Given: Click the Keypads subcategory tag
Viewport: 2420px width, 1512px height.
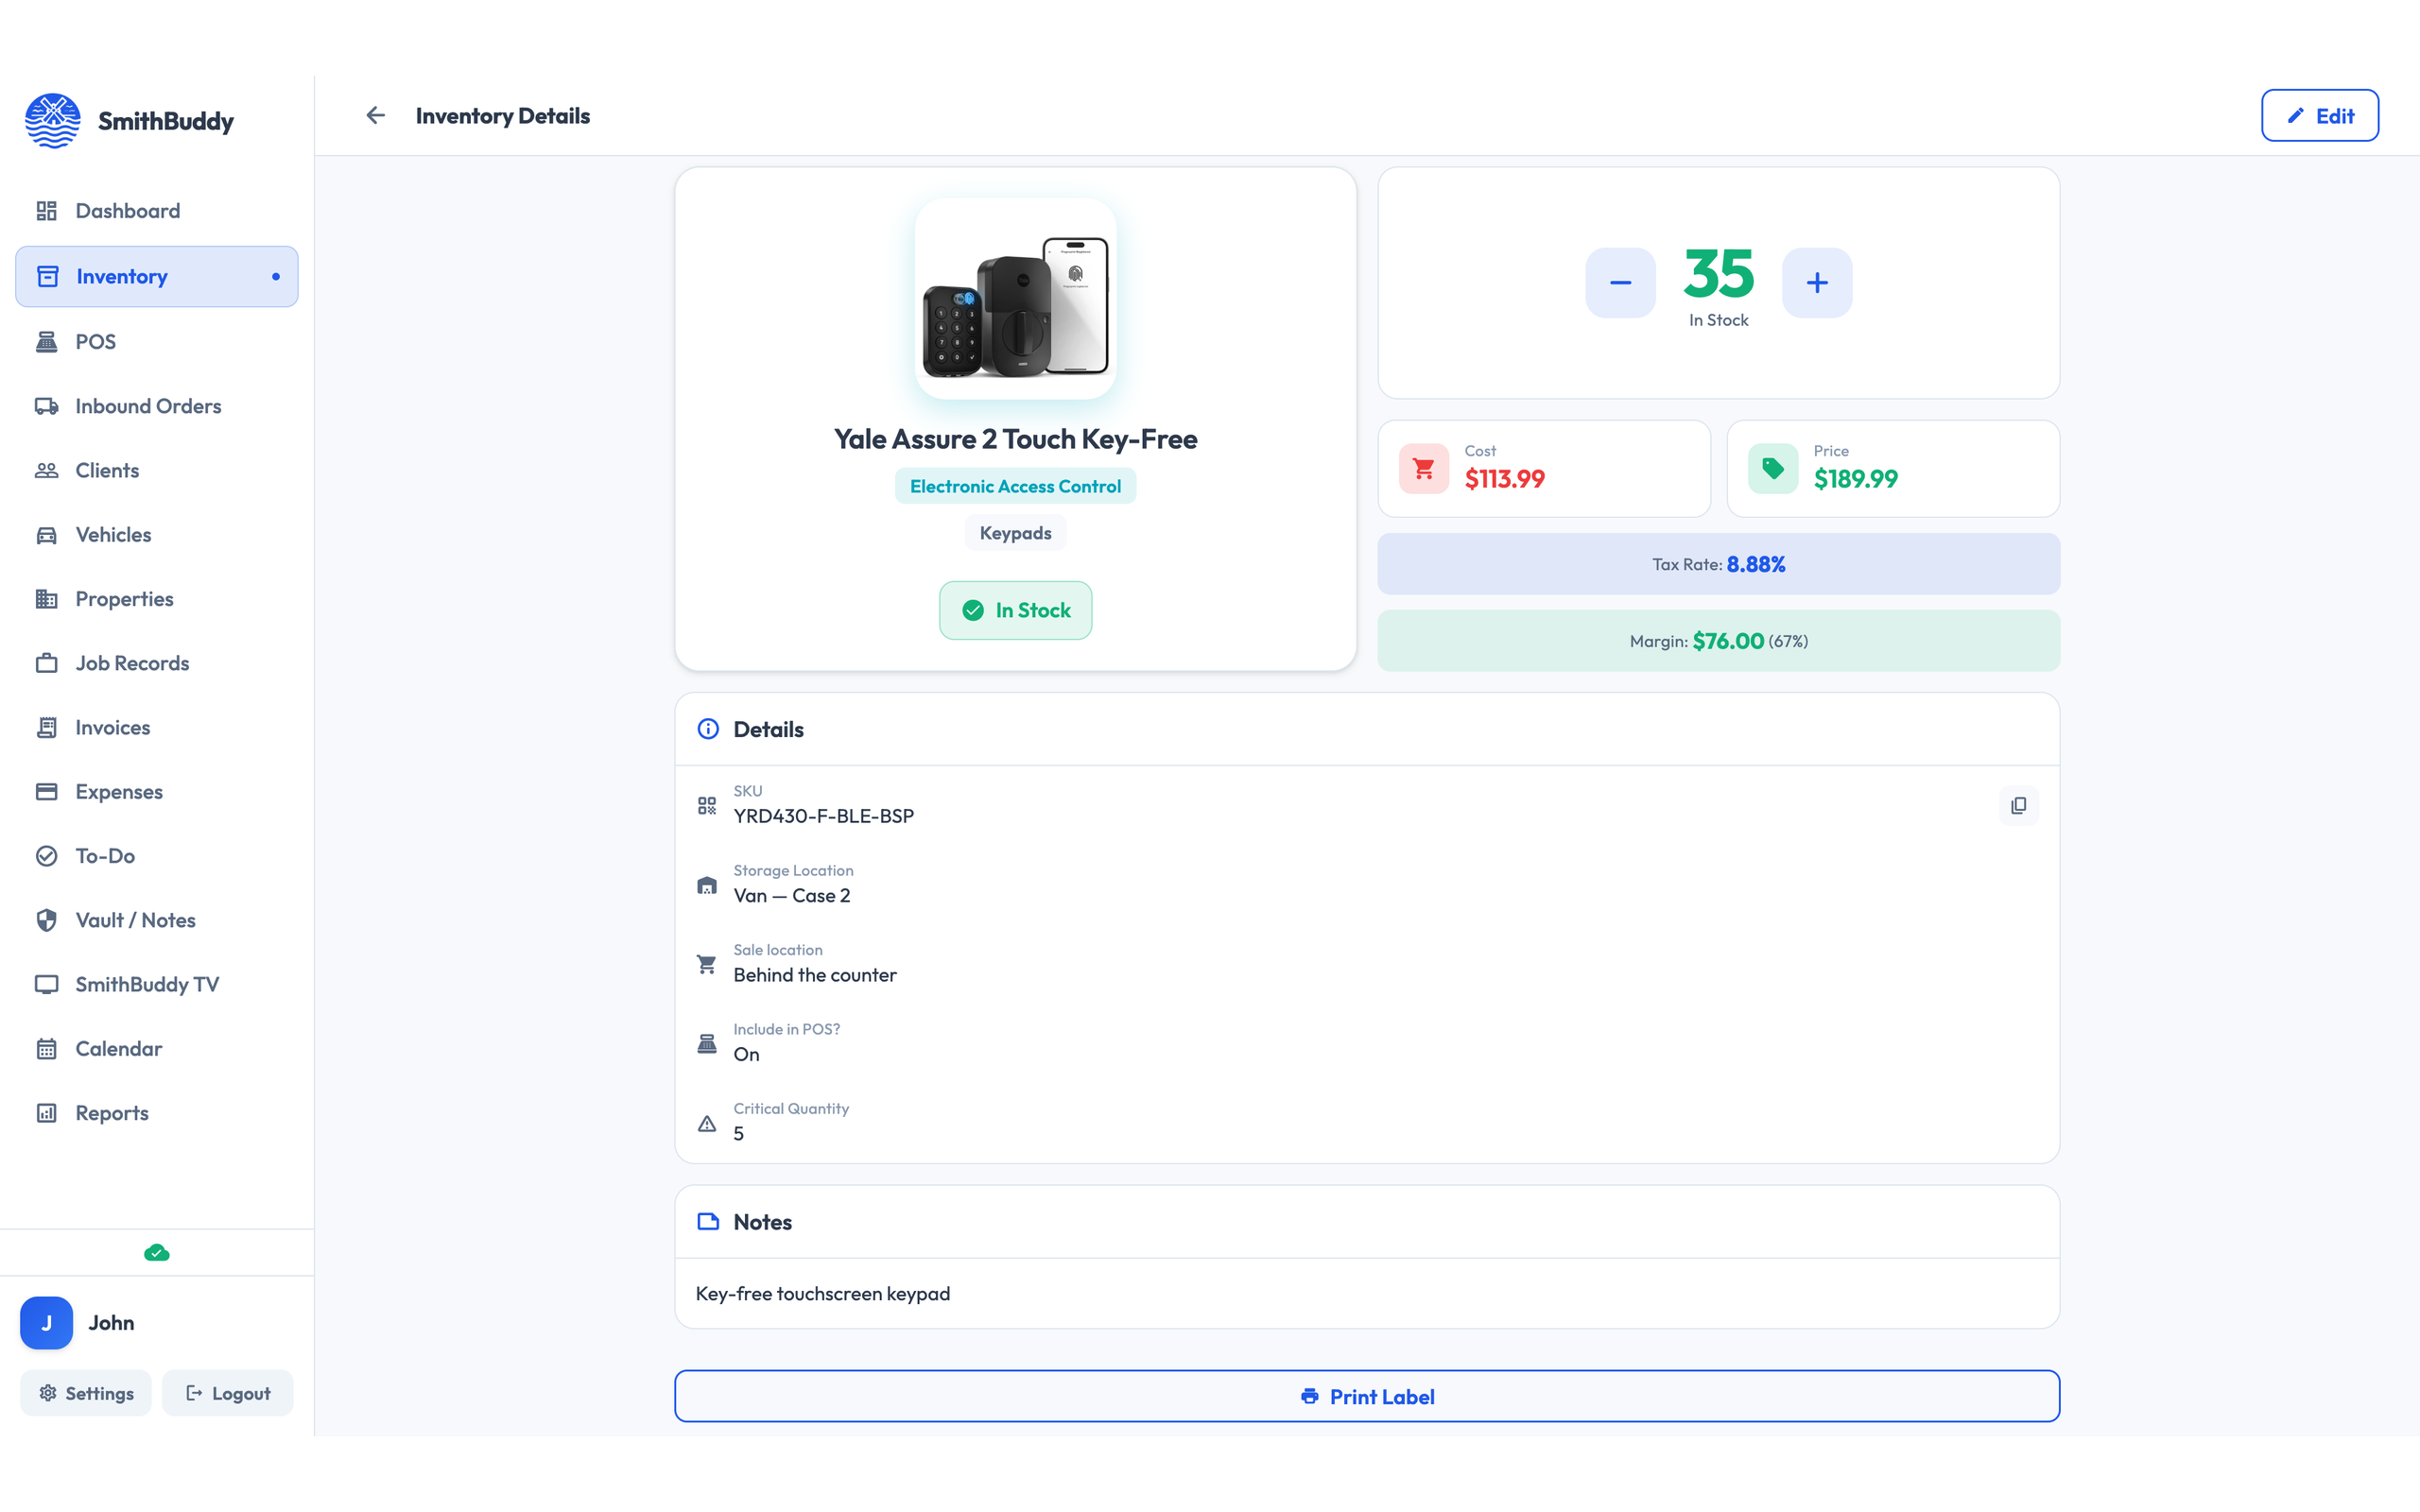Looking at the screenshot, I should (1015, 533).
